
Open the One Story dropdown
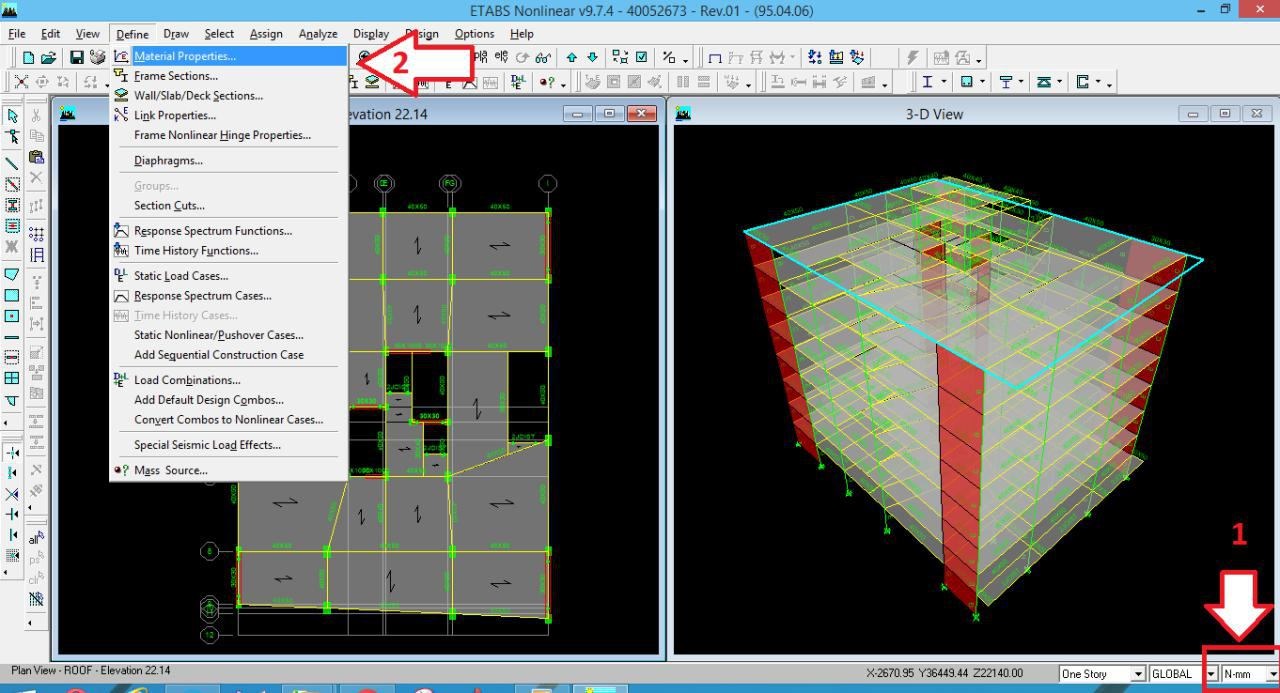coord(1138,674)
